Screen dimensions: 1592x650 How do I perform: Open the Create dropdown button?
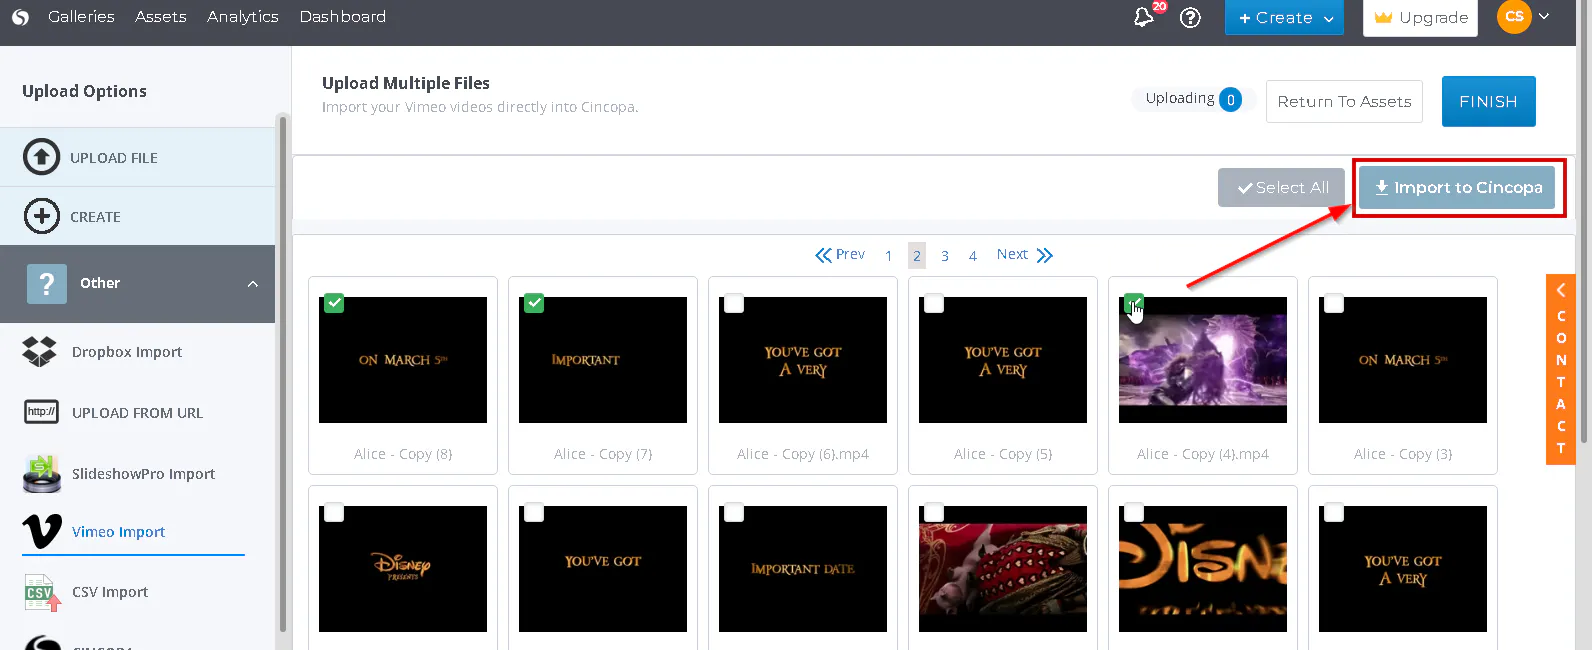[x=1284, y=17]
